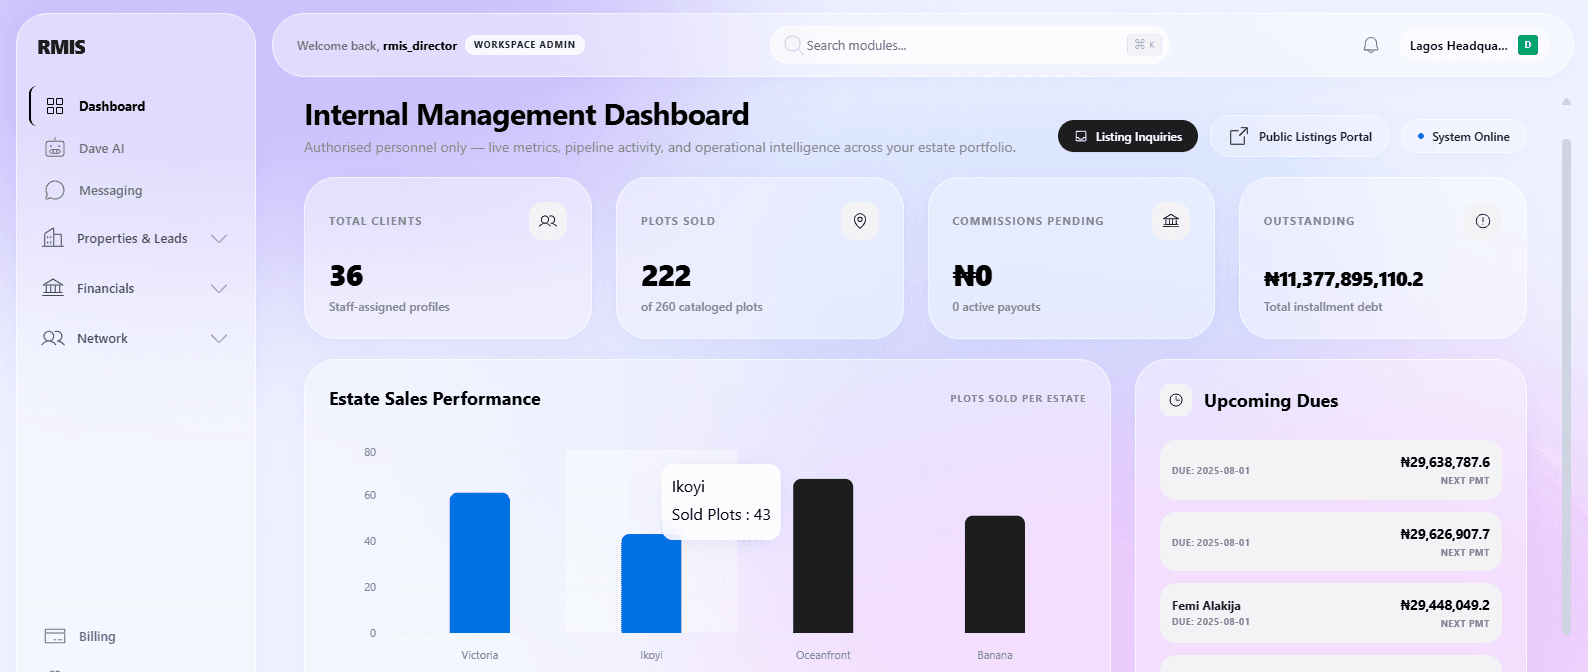
Task: Click the Upcoming Dues heading
Action: click(x=1271, y=400)
